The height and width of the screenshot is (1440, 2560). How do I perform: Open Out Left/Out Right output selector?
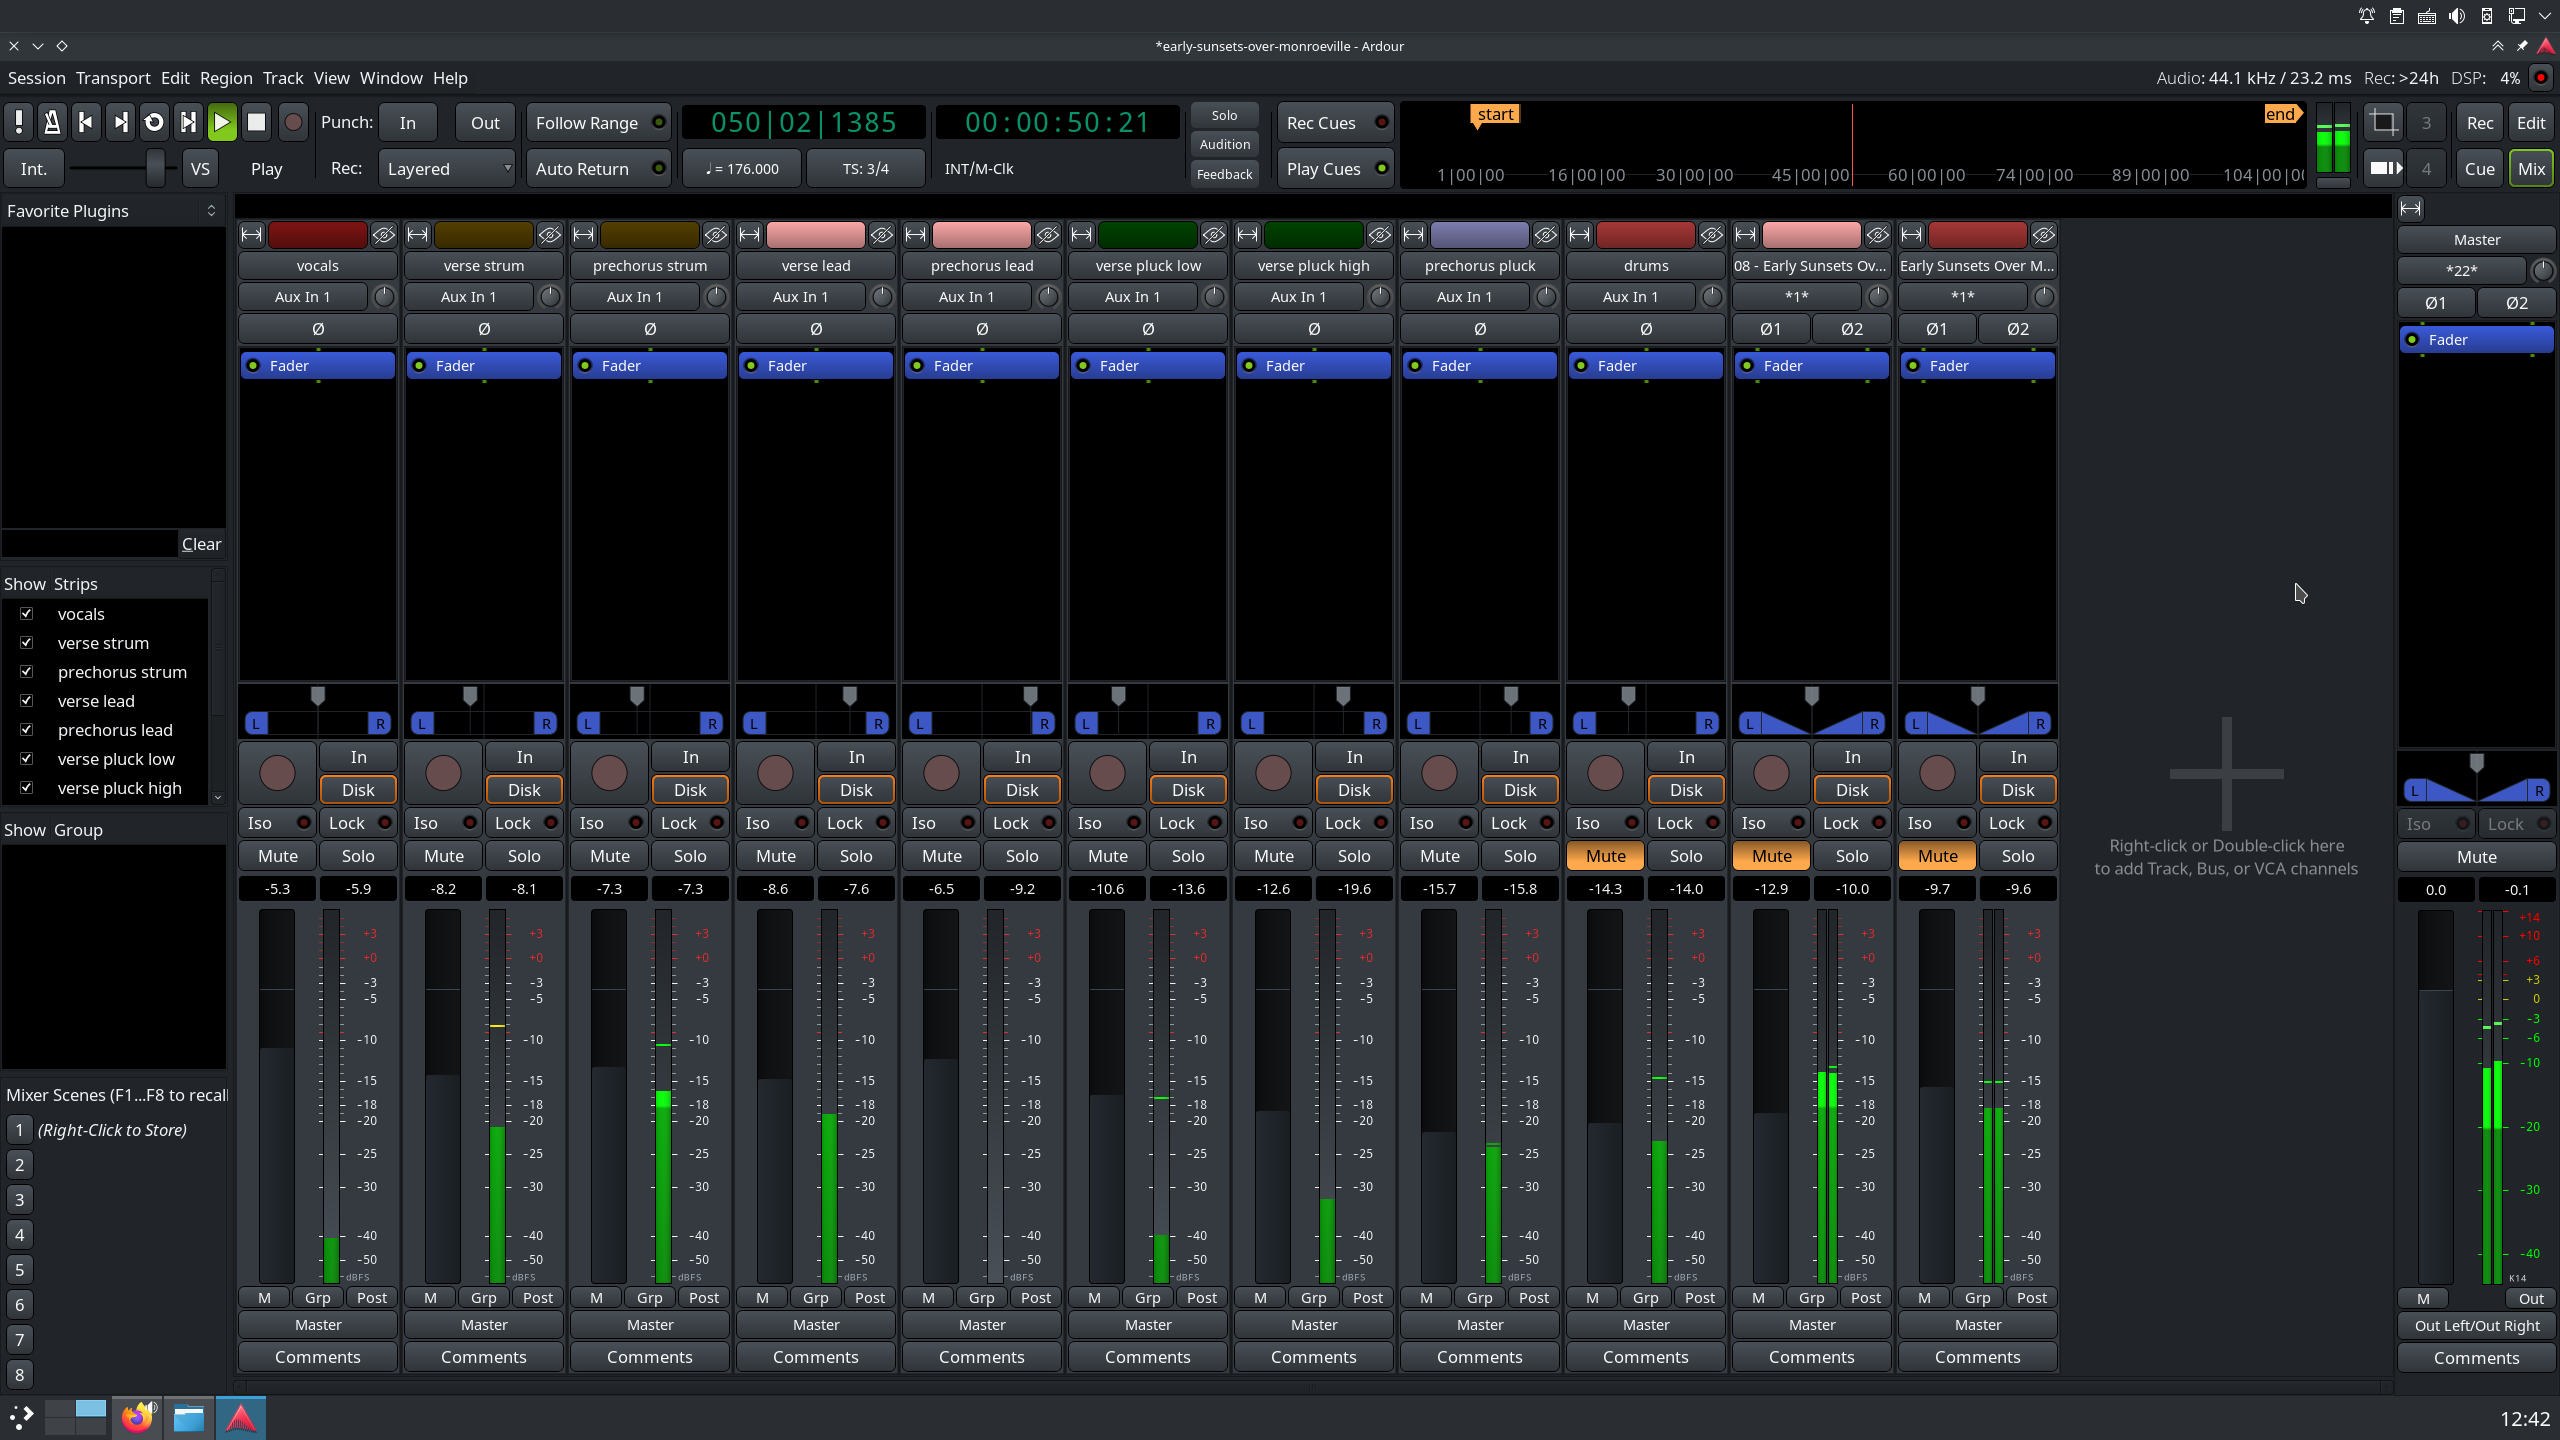click(2477, 1326)
